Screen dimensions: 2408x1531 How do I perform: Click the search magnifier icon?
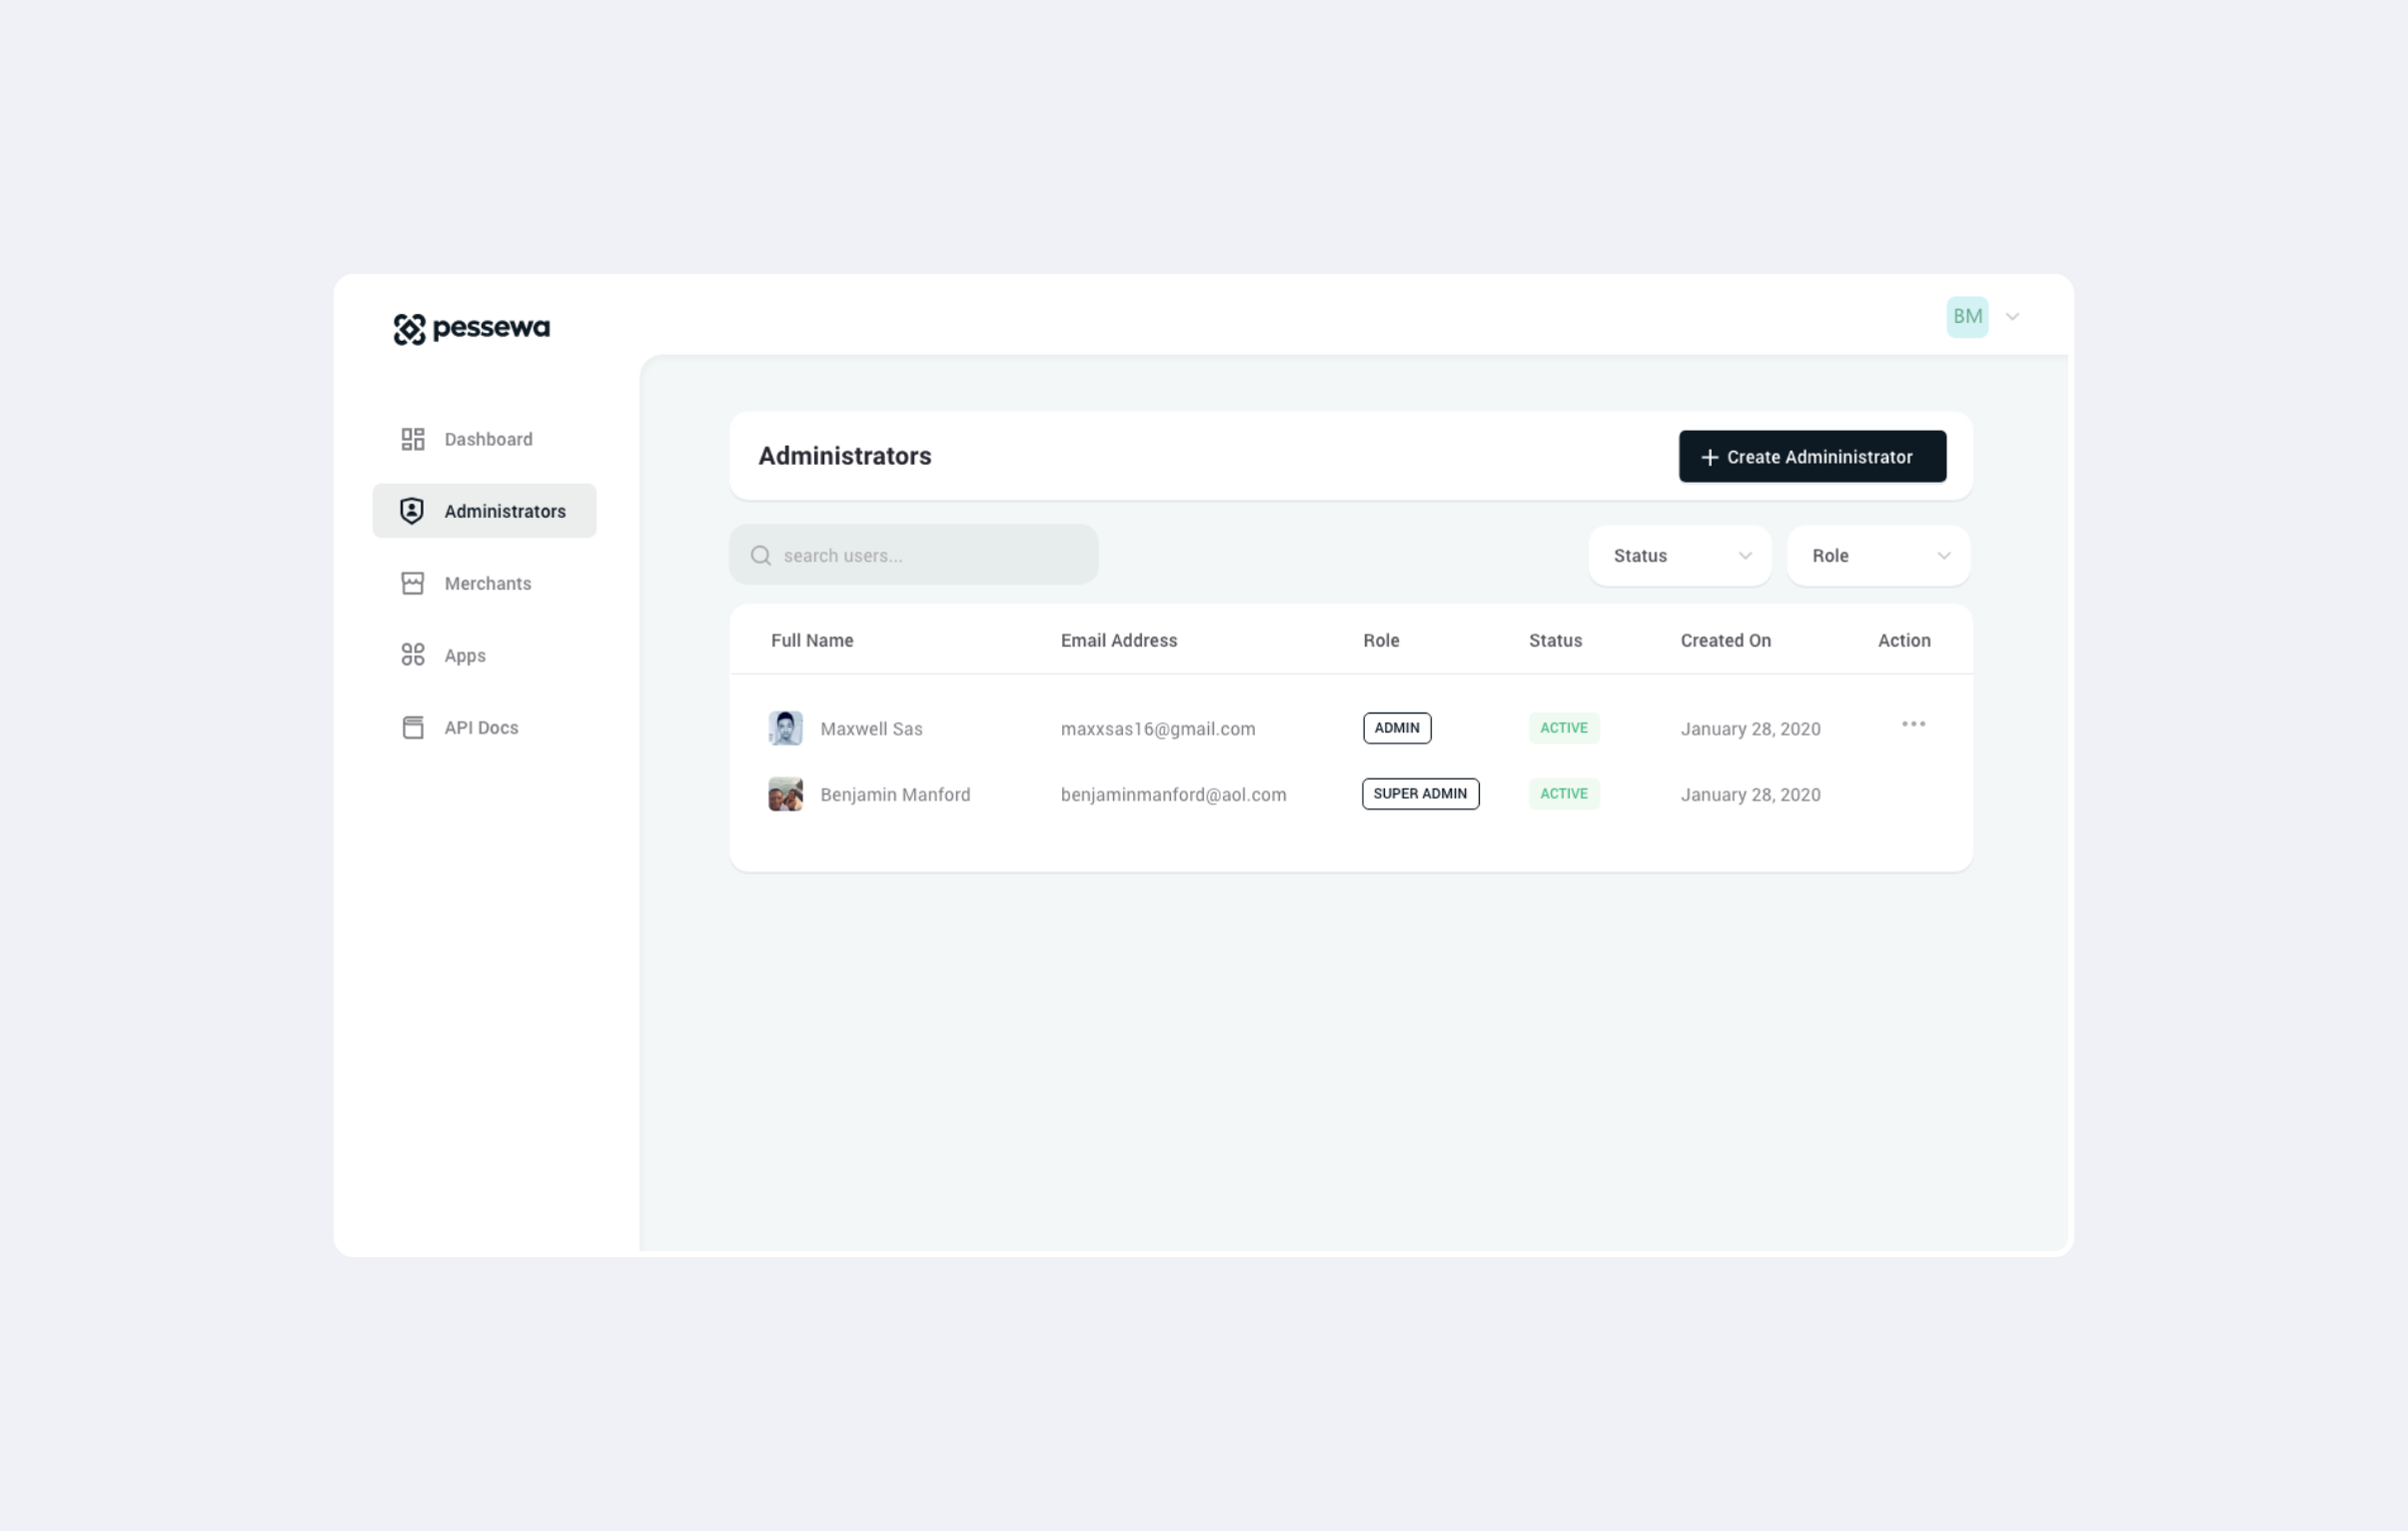tap(761, 555)
